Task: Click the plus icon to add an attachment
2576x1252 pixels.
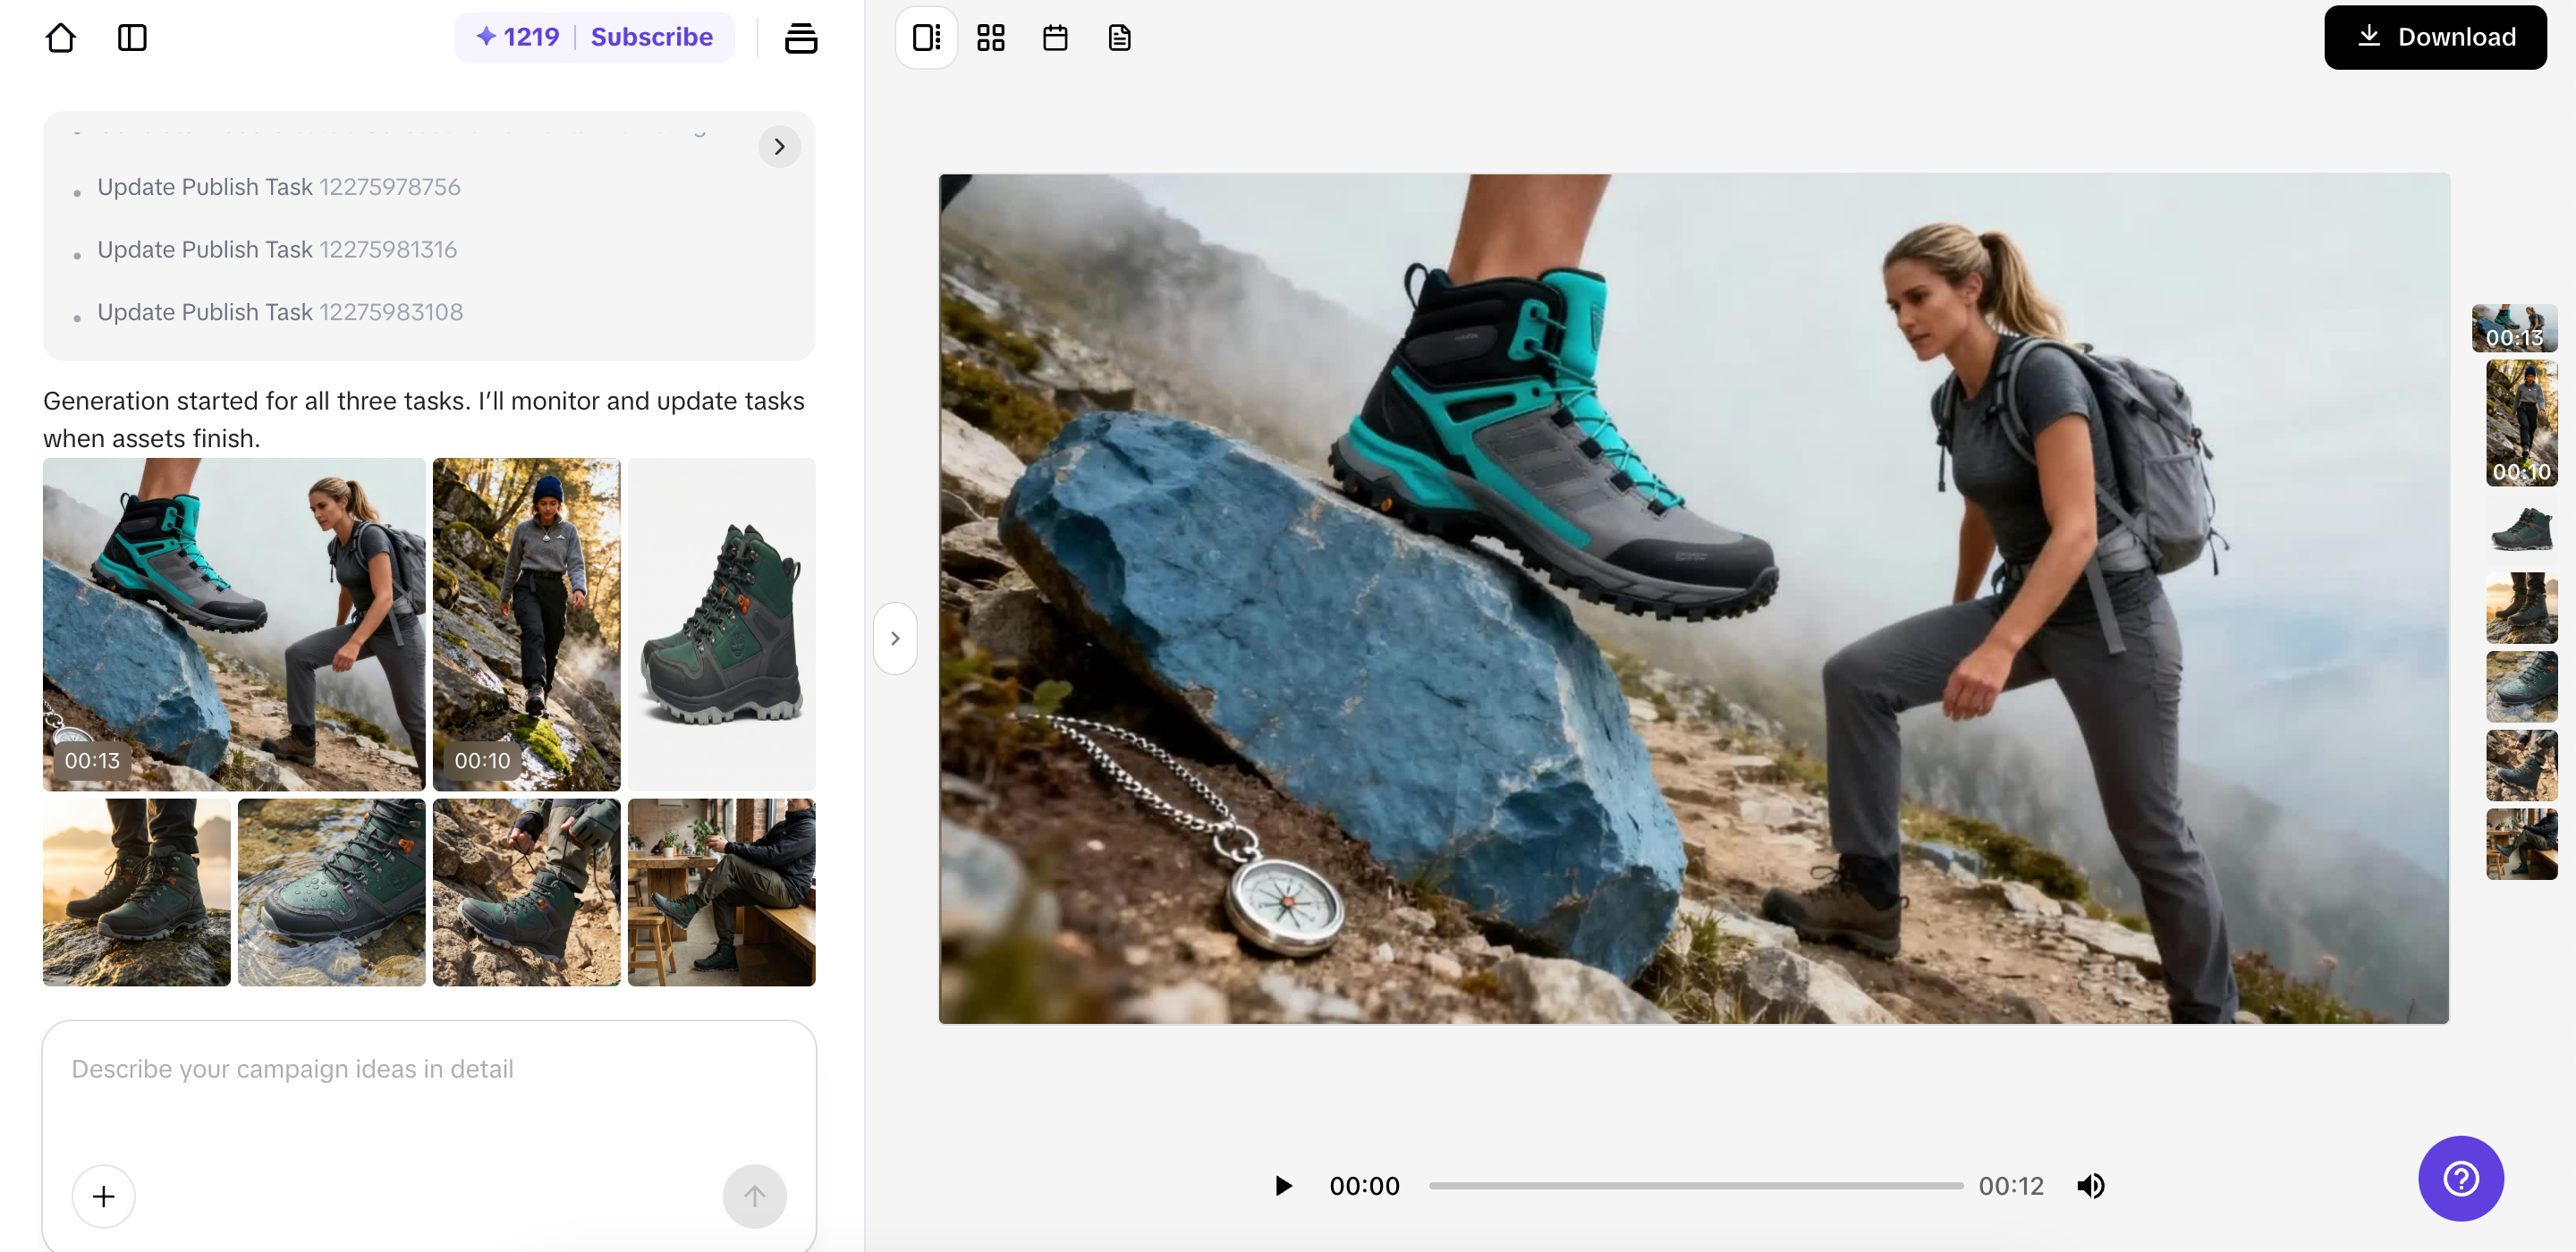Action: (103, 1196)
